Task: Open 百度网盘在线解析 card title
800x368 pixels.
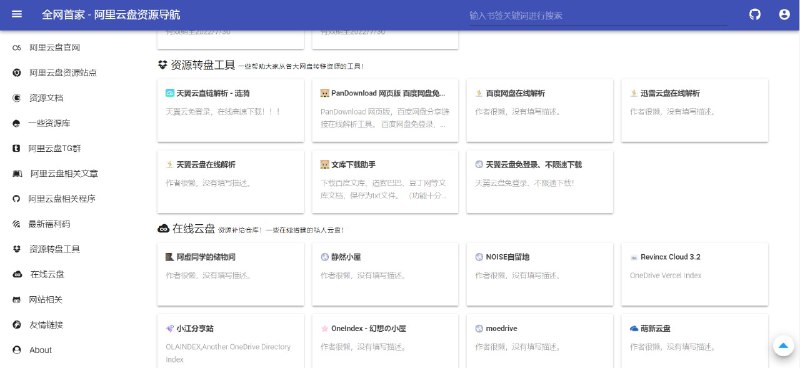Action: point(515,93)
